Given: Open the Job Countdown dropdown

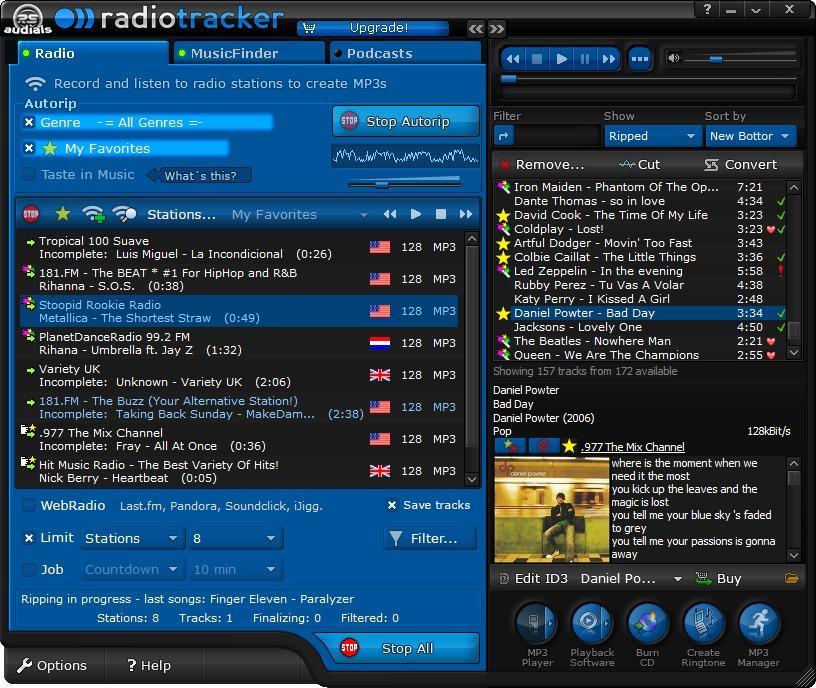Looking at the screenshot, I should coord(132,569).
